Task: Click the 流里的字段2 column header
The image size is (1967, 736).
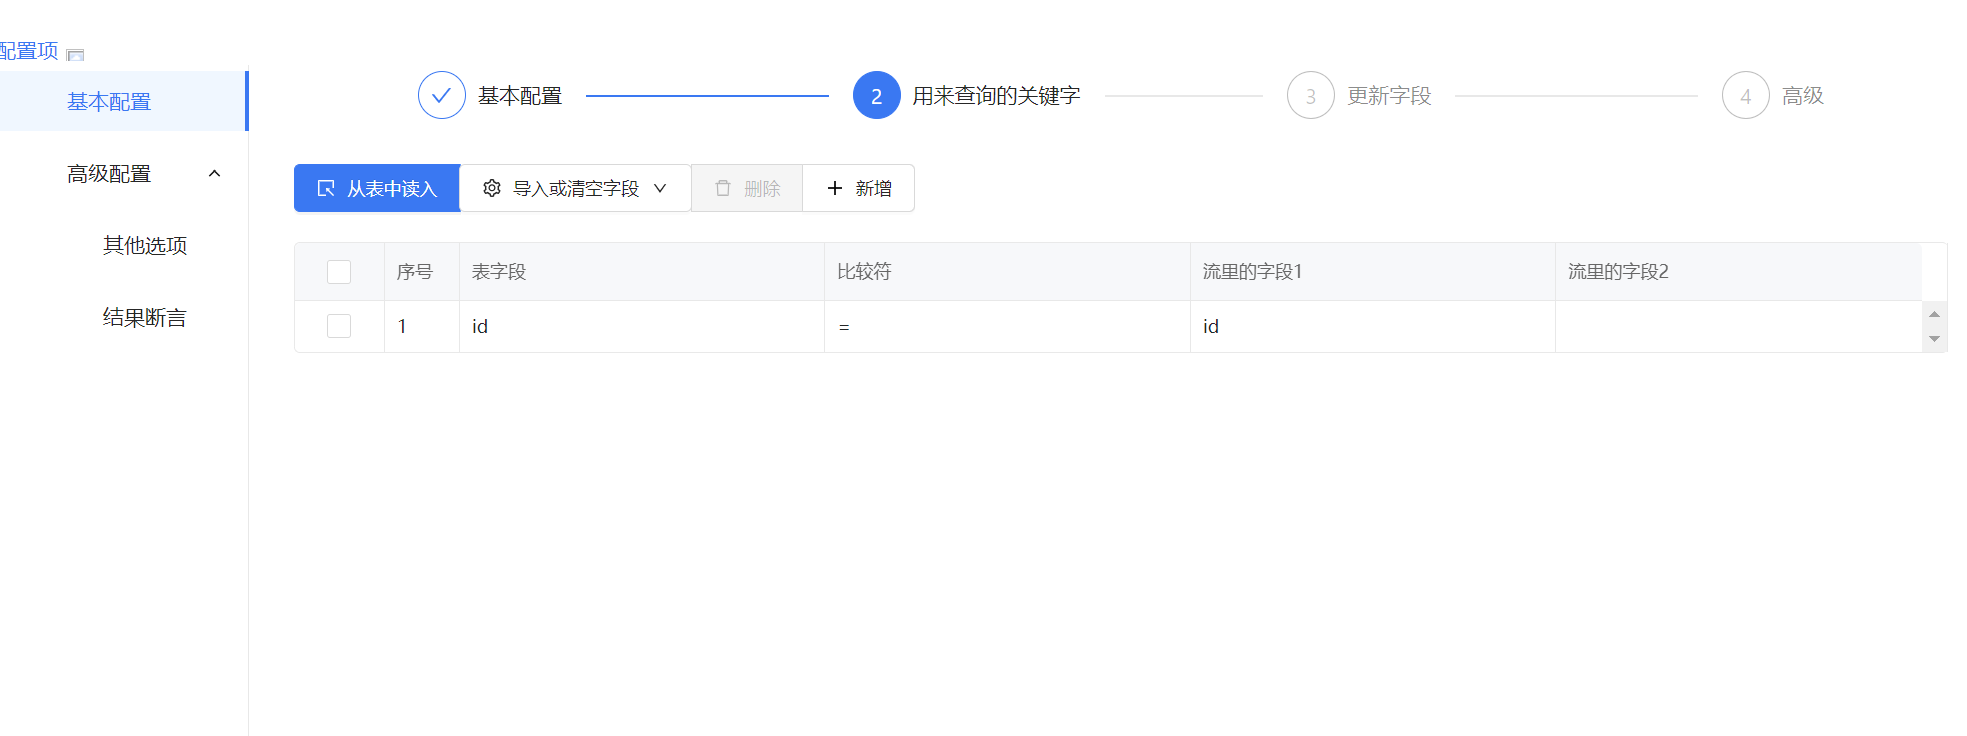Action: point(1738,272)
